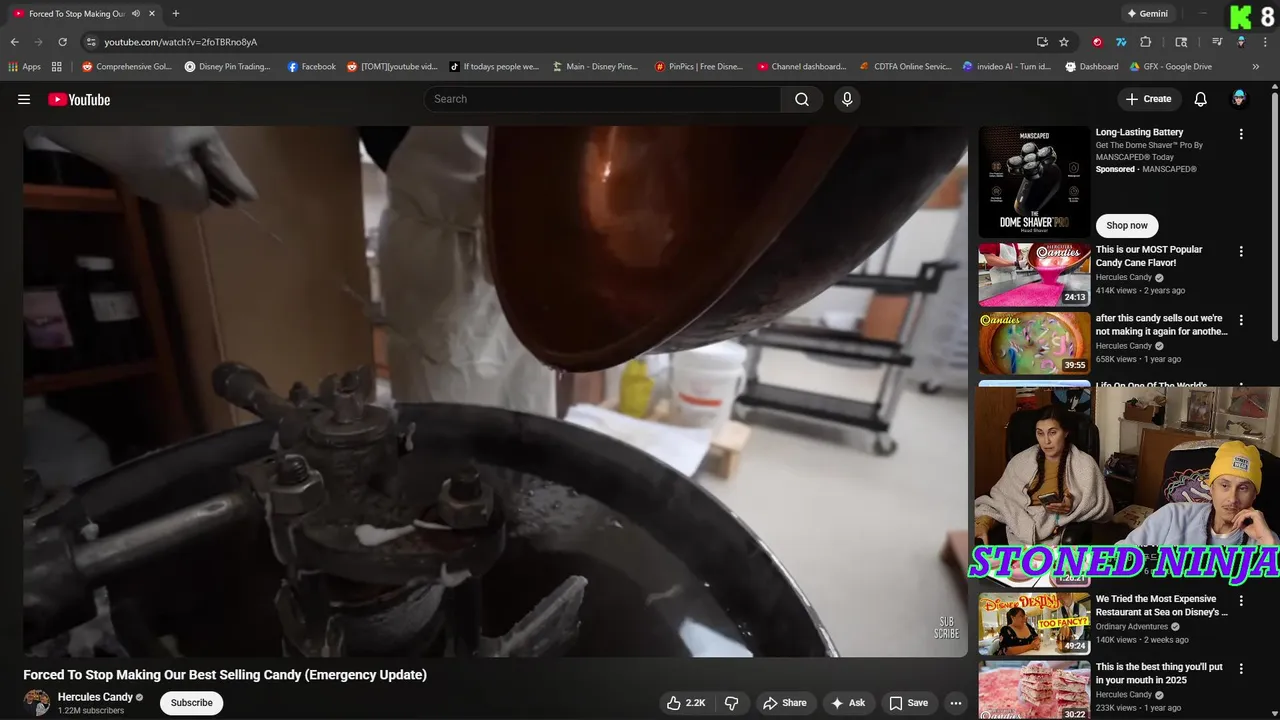This screenshot has width=1280, height=720.
Task: Open We Tried the Most Expensive Restaurant title
Action: point(1160,605)
